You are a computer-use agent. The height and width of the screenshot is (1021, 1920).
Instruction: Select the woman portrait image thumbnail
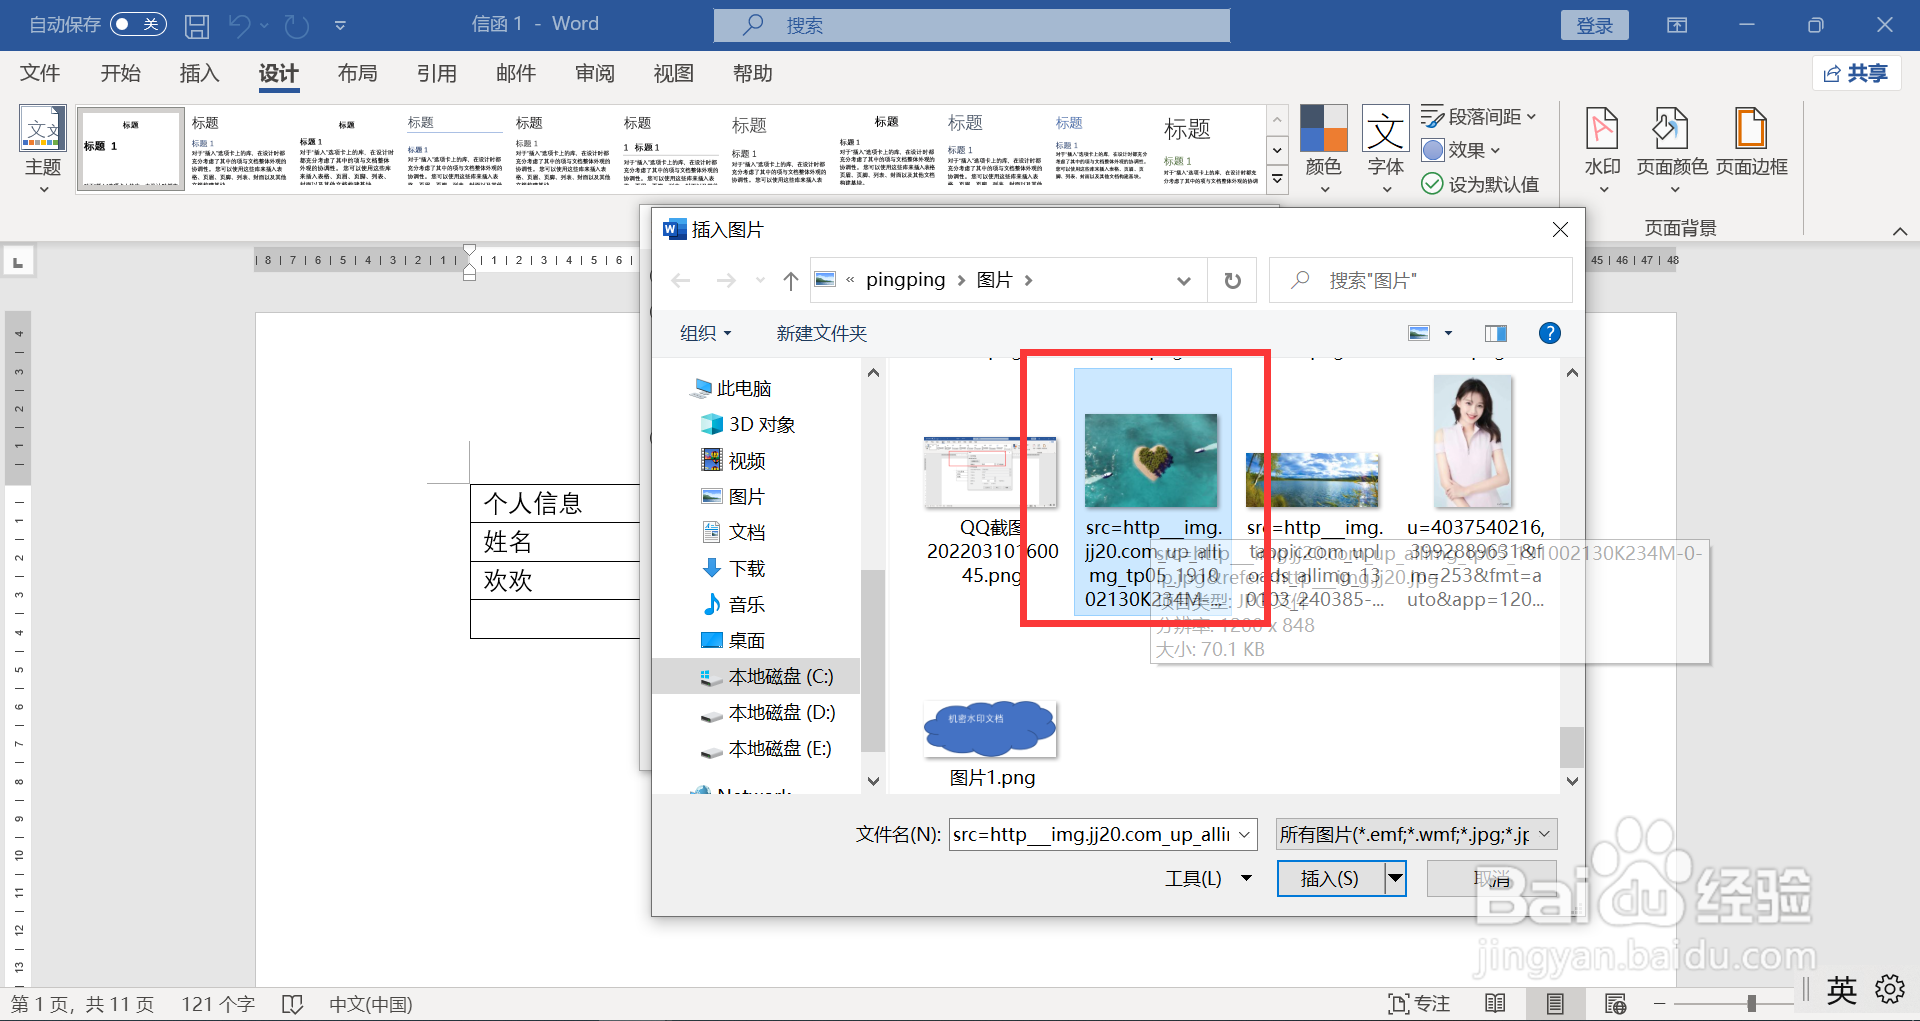point(1473,442)
